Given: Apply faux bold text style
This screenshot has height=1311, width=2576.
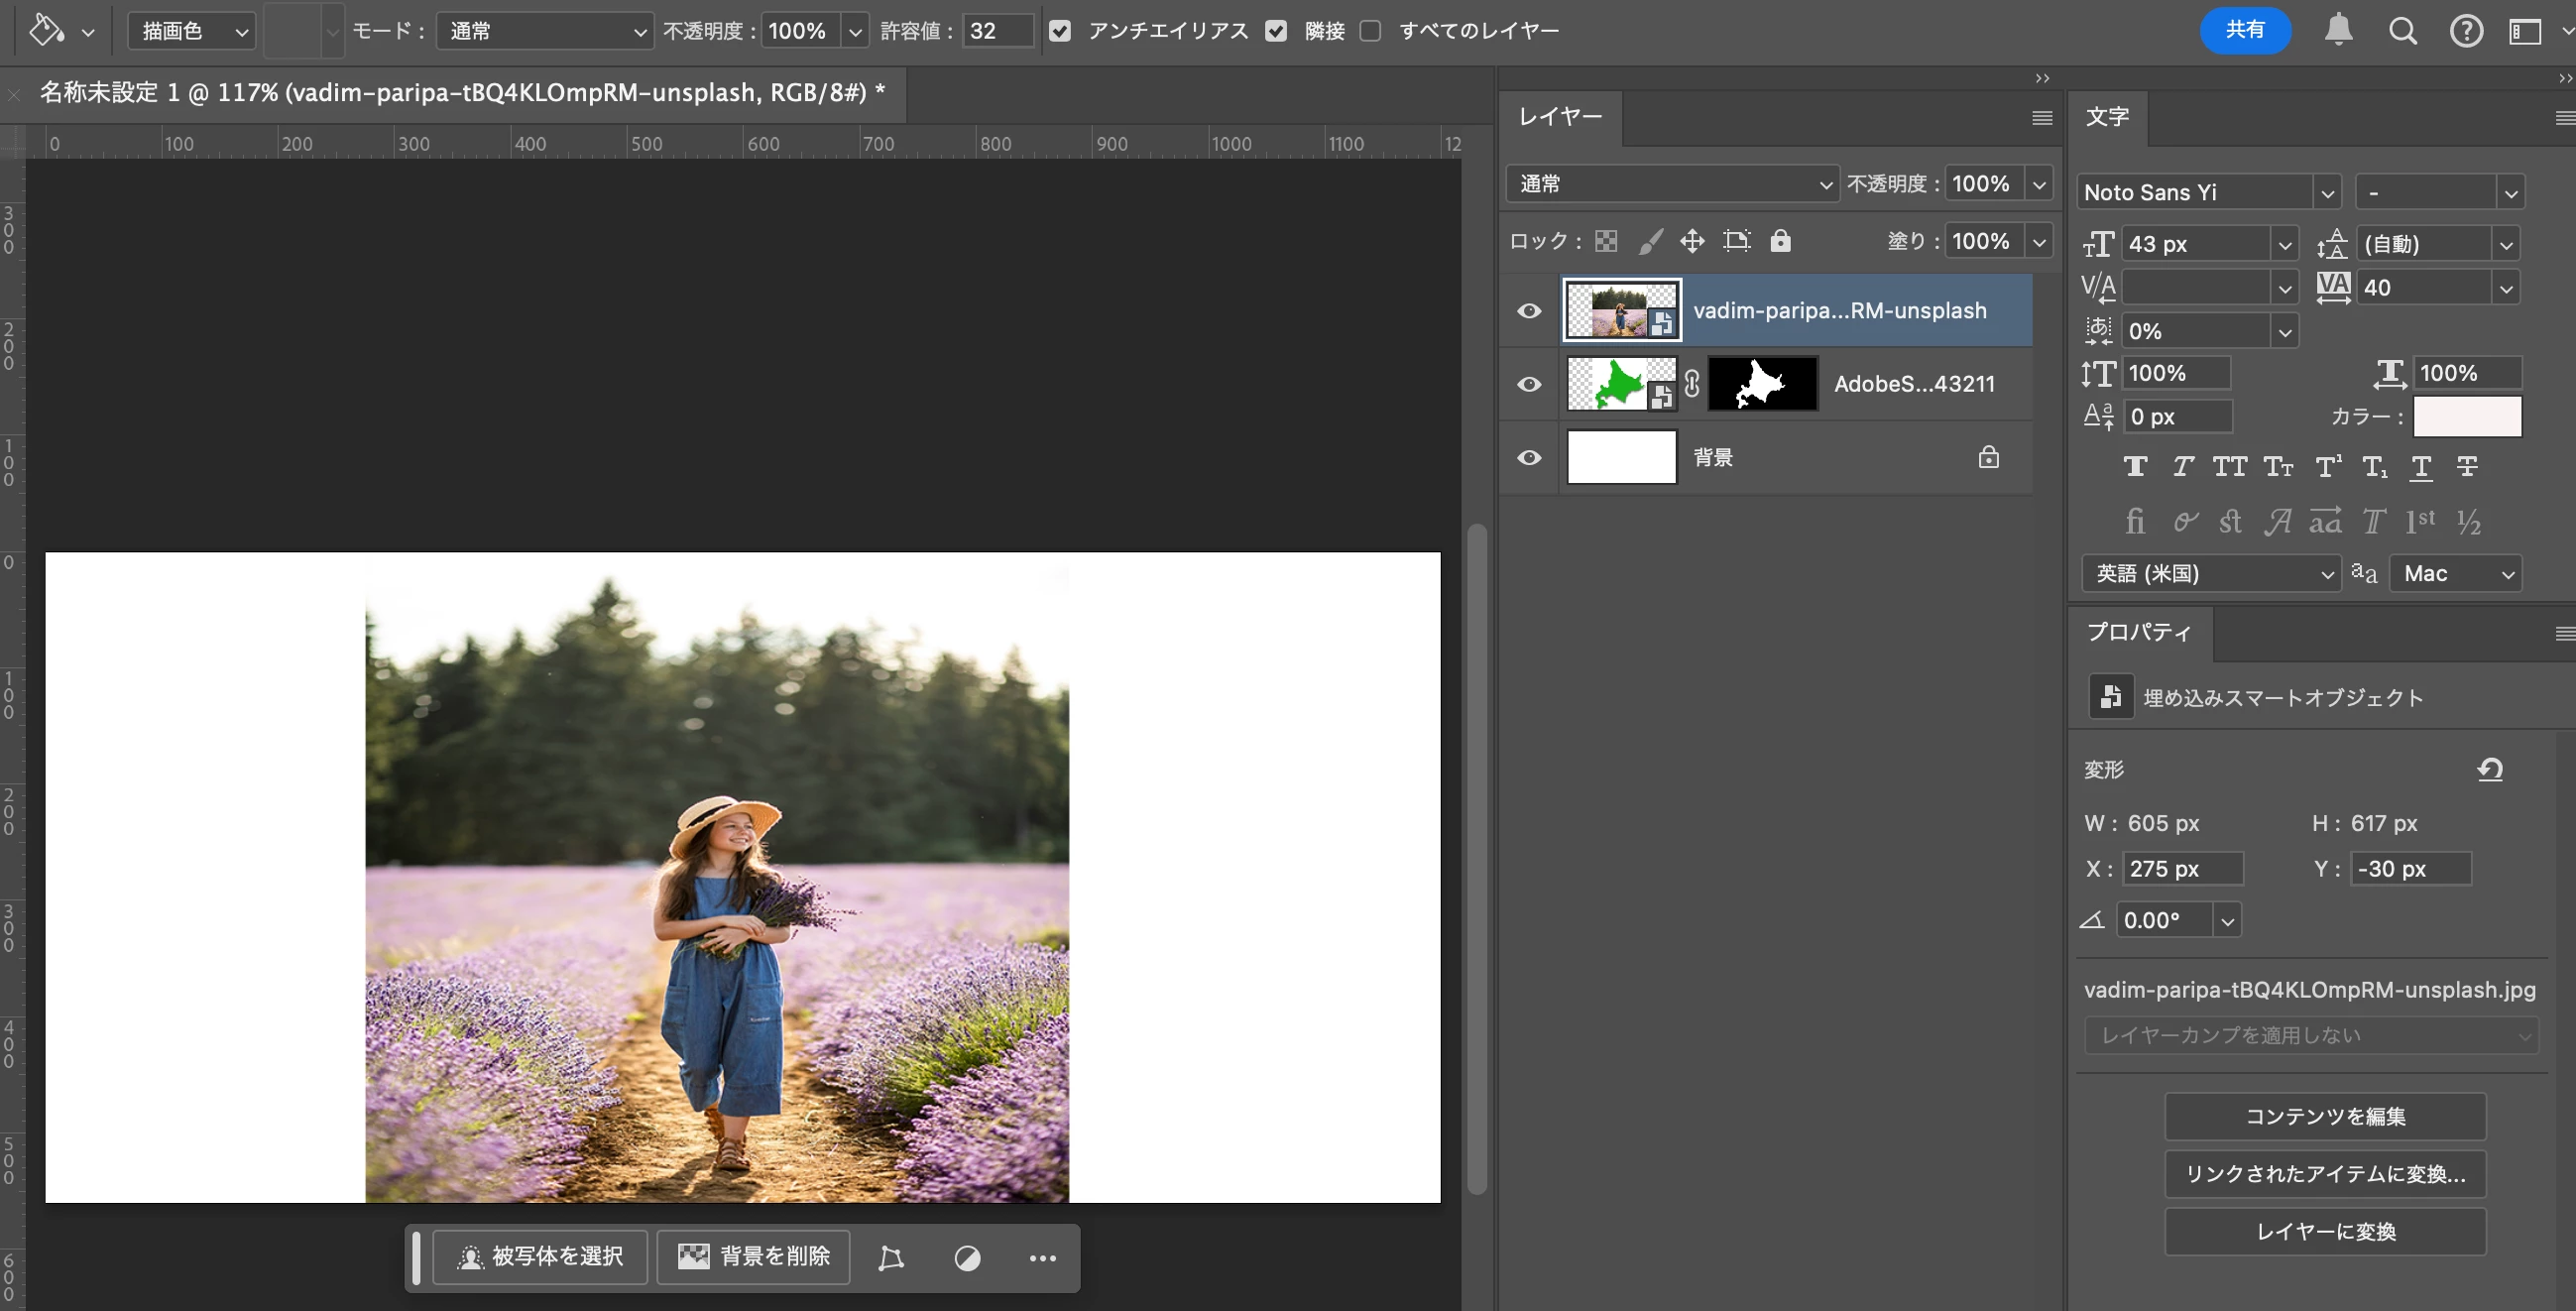Looking at the screenshot, I should (2135, 467).
